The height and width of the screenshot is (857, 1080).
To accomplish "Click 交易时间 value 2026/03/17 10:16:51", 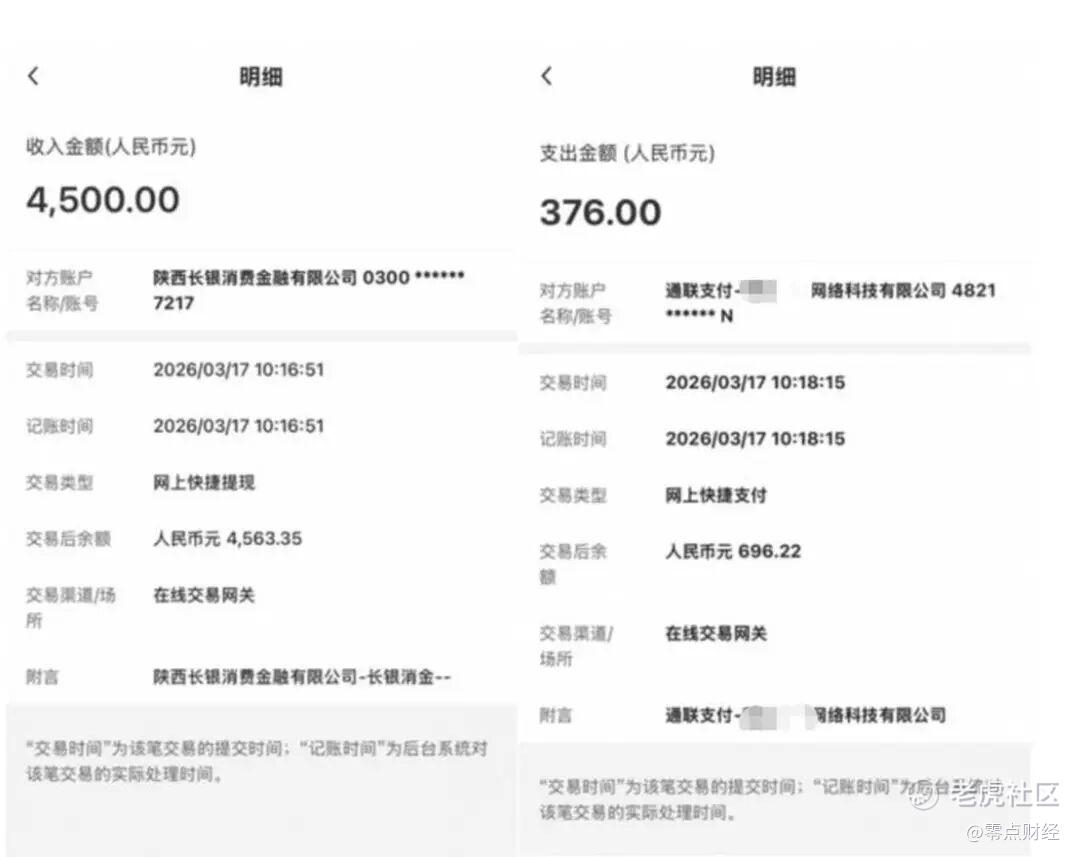I will 238,370.
